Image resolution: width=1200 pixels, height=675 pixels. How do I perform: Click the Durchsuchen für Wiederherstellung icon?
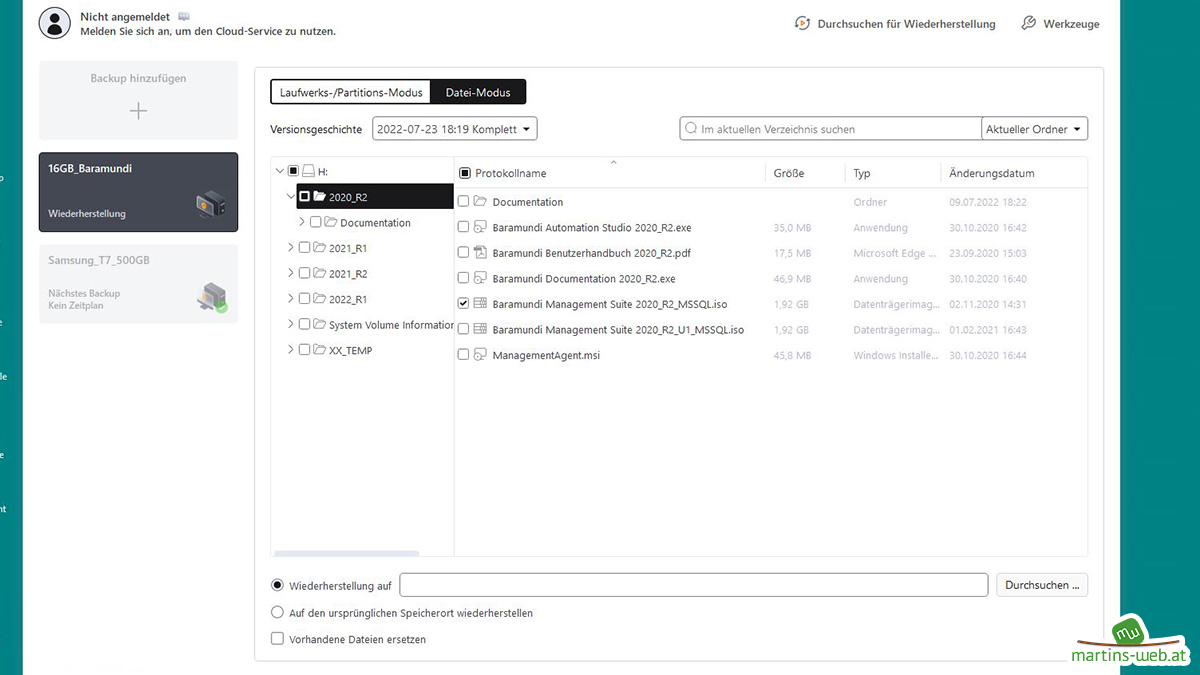(802, 23)
